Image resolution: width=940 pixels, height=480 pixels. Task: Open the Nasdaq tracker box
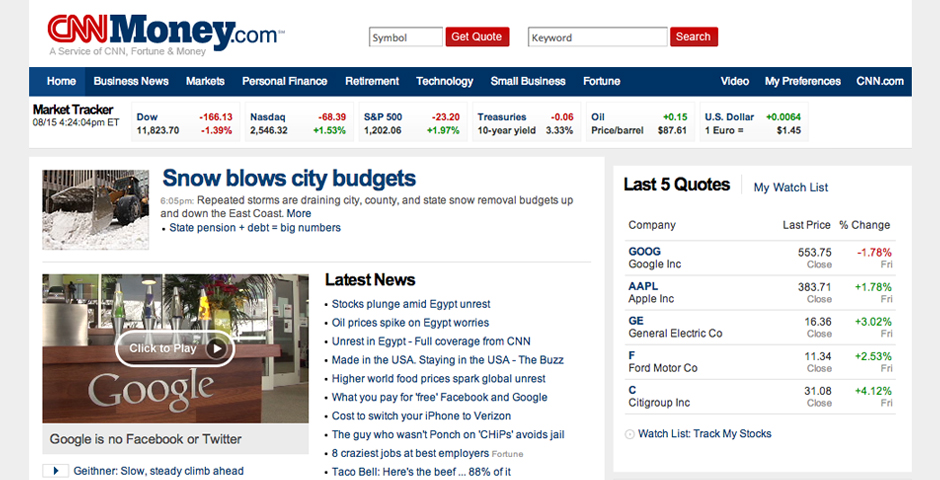coord(299,123)
